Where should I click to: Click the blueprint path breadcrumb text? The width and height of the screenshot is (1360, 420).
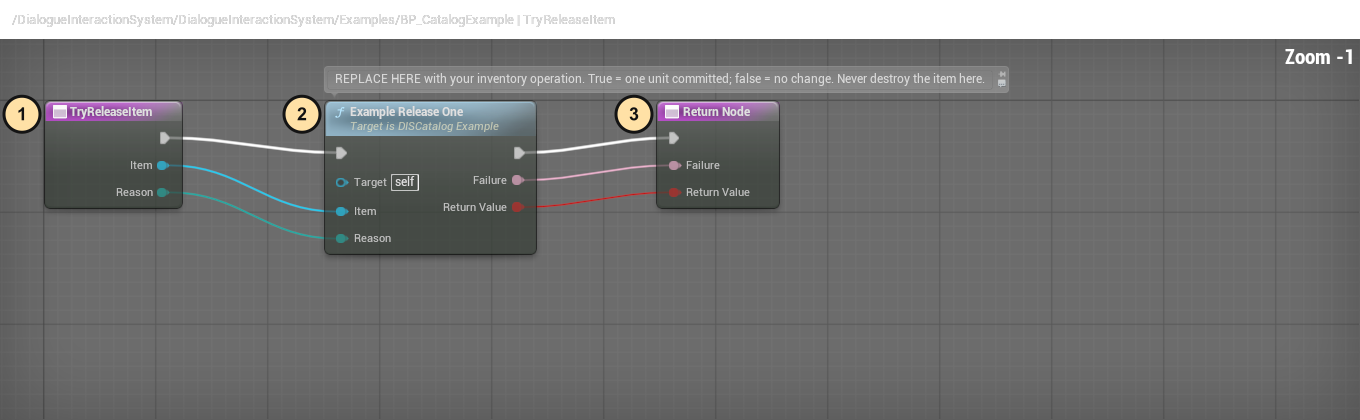tap(314, 19)
